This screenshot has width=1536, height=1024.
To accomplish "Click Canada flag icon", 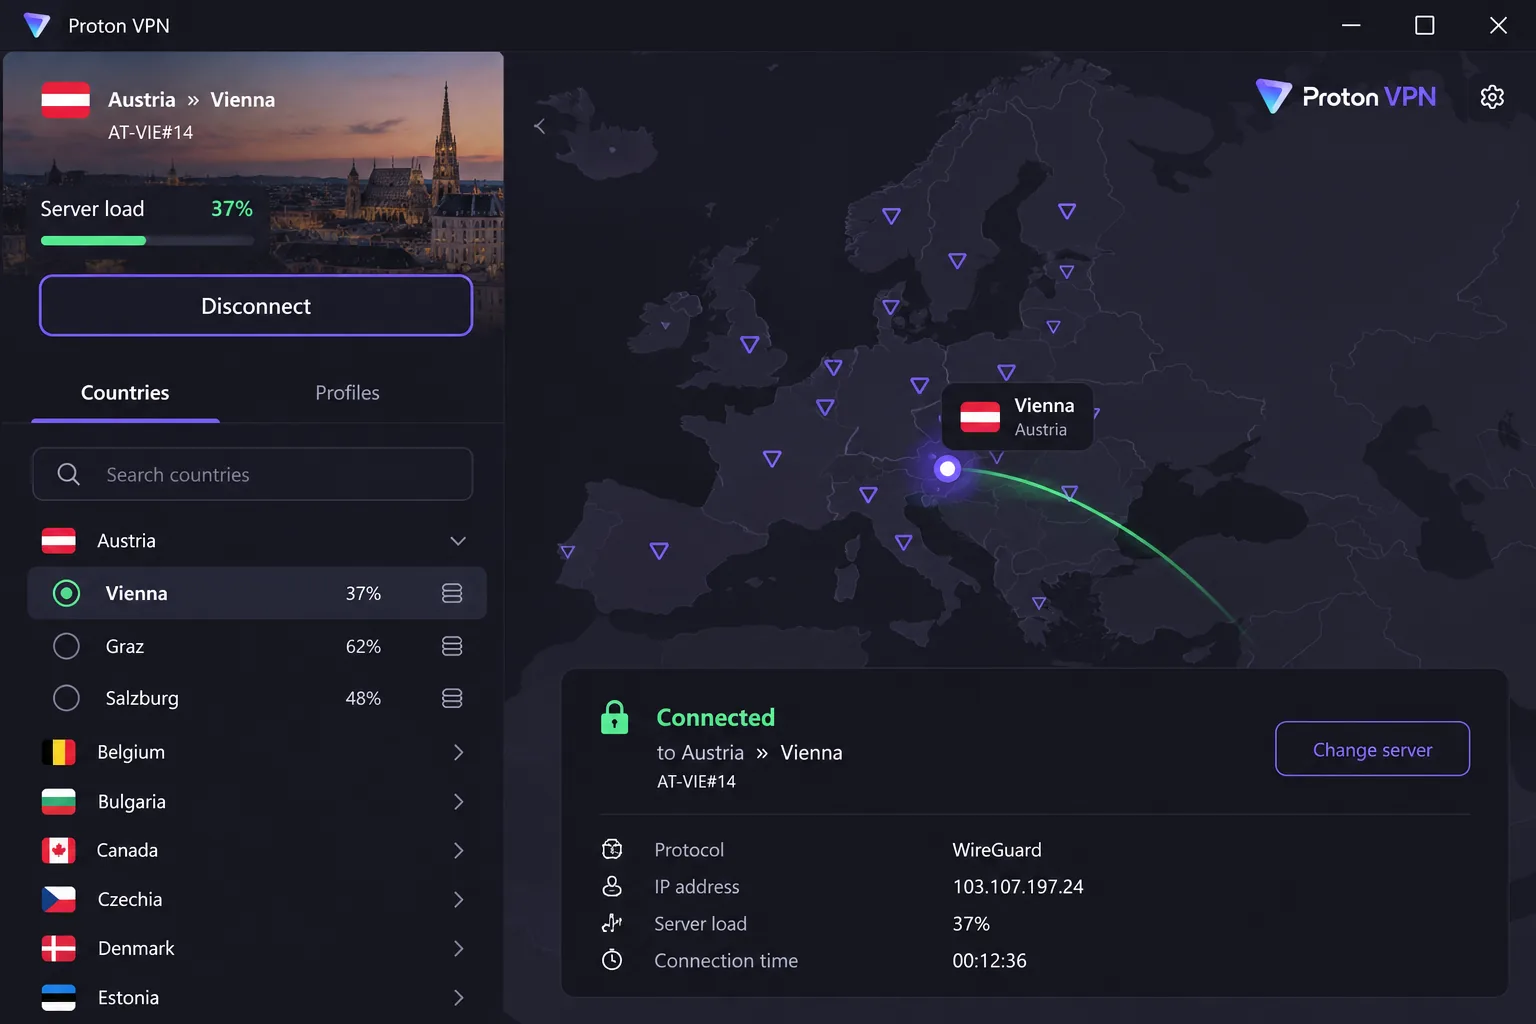I will [x=59, y=850].
